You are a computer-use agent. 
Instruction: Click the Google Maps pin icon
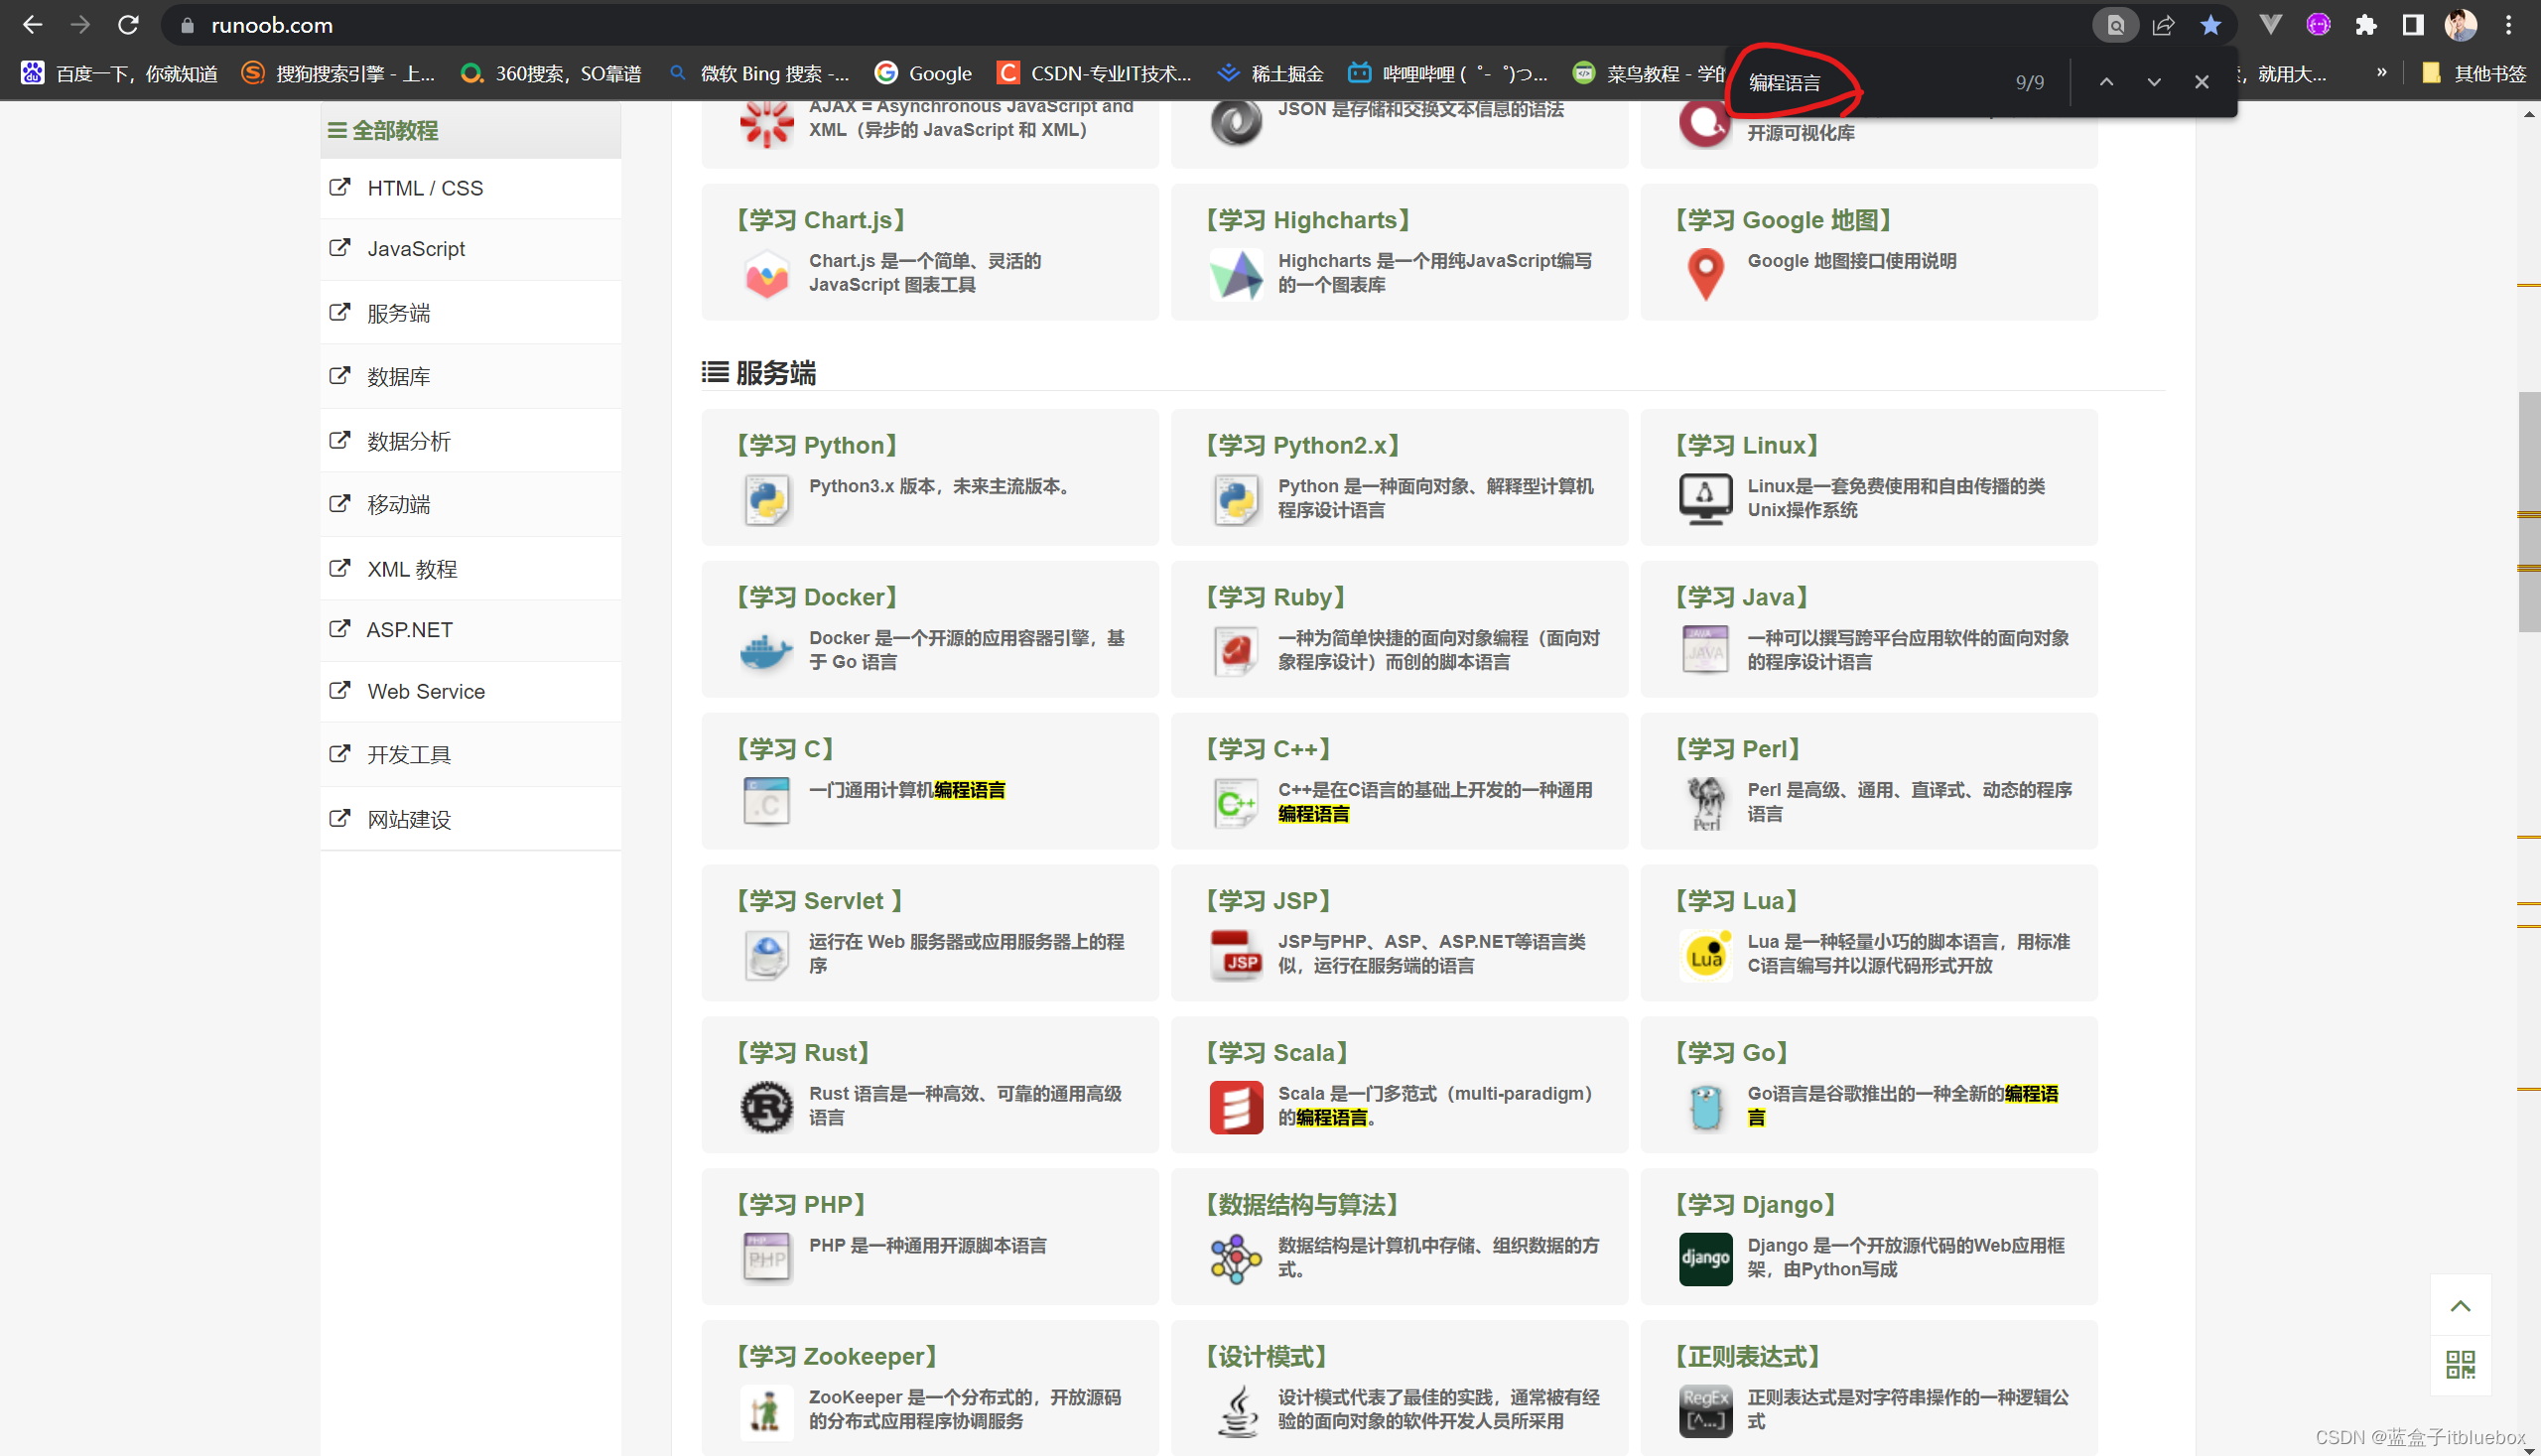1705,273
